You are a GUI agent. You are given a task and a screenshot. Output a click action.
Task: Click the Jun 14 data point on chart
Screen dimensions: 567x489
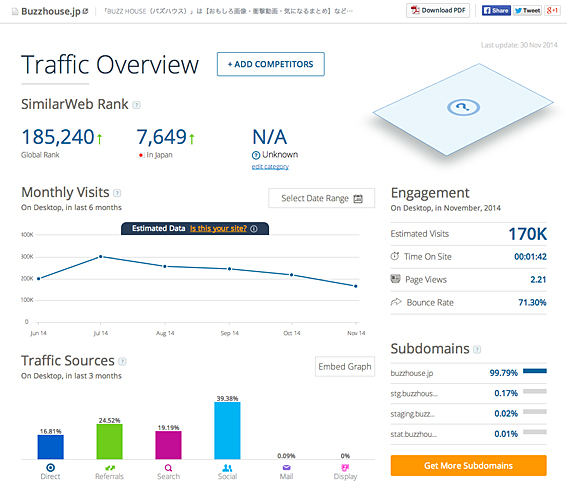pyautogui.click(x=38, y=278)
